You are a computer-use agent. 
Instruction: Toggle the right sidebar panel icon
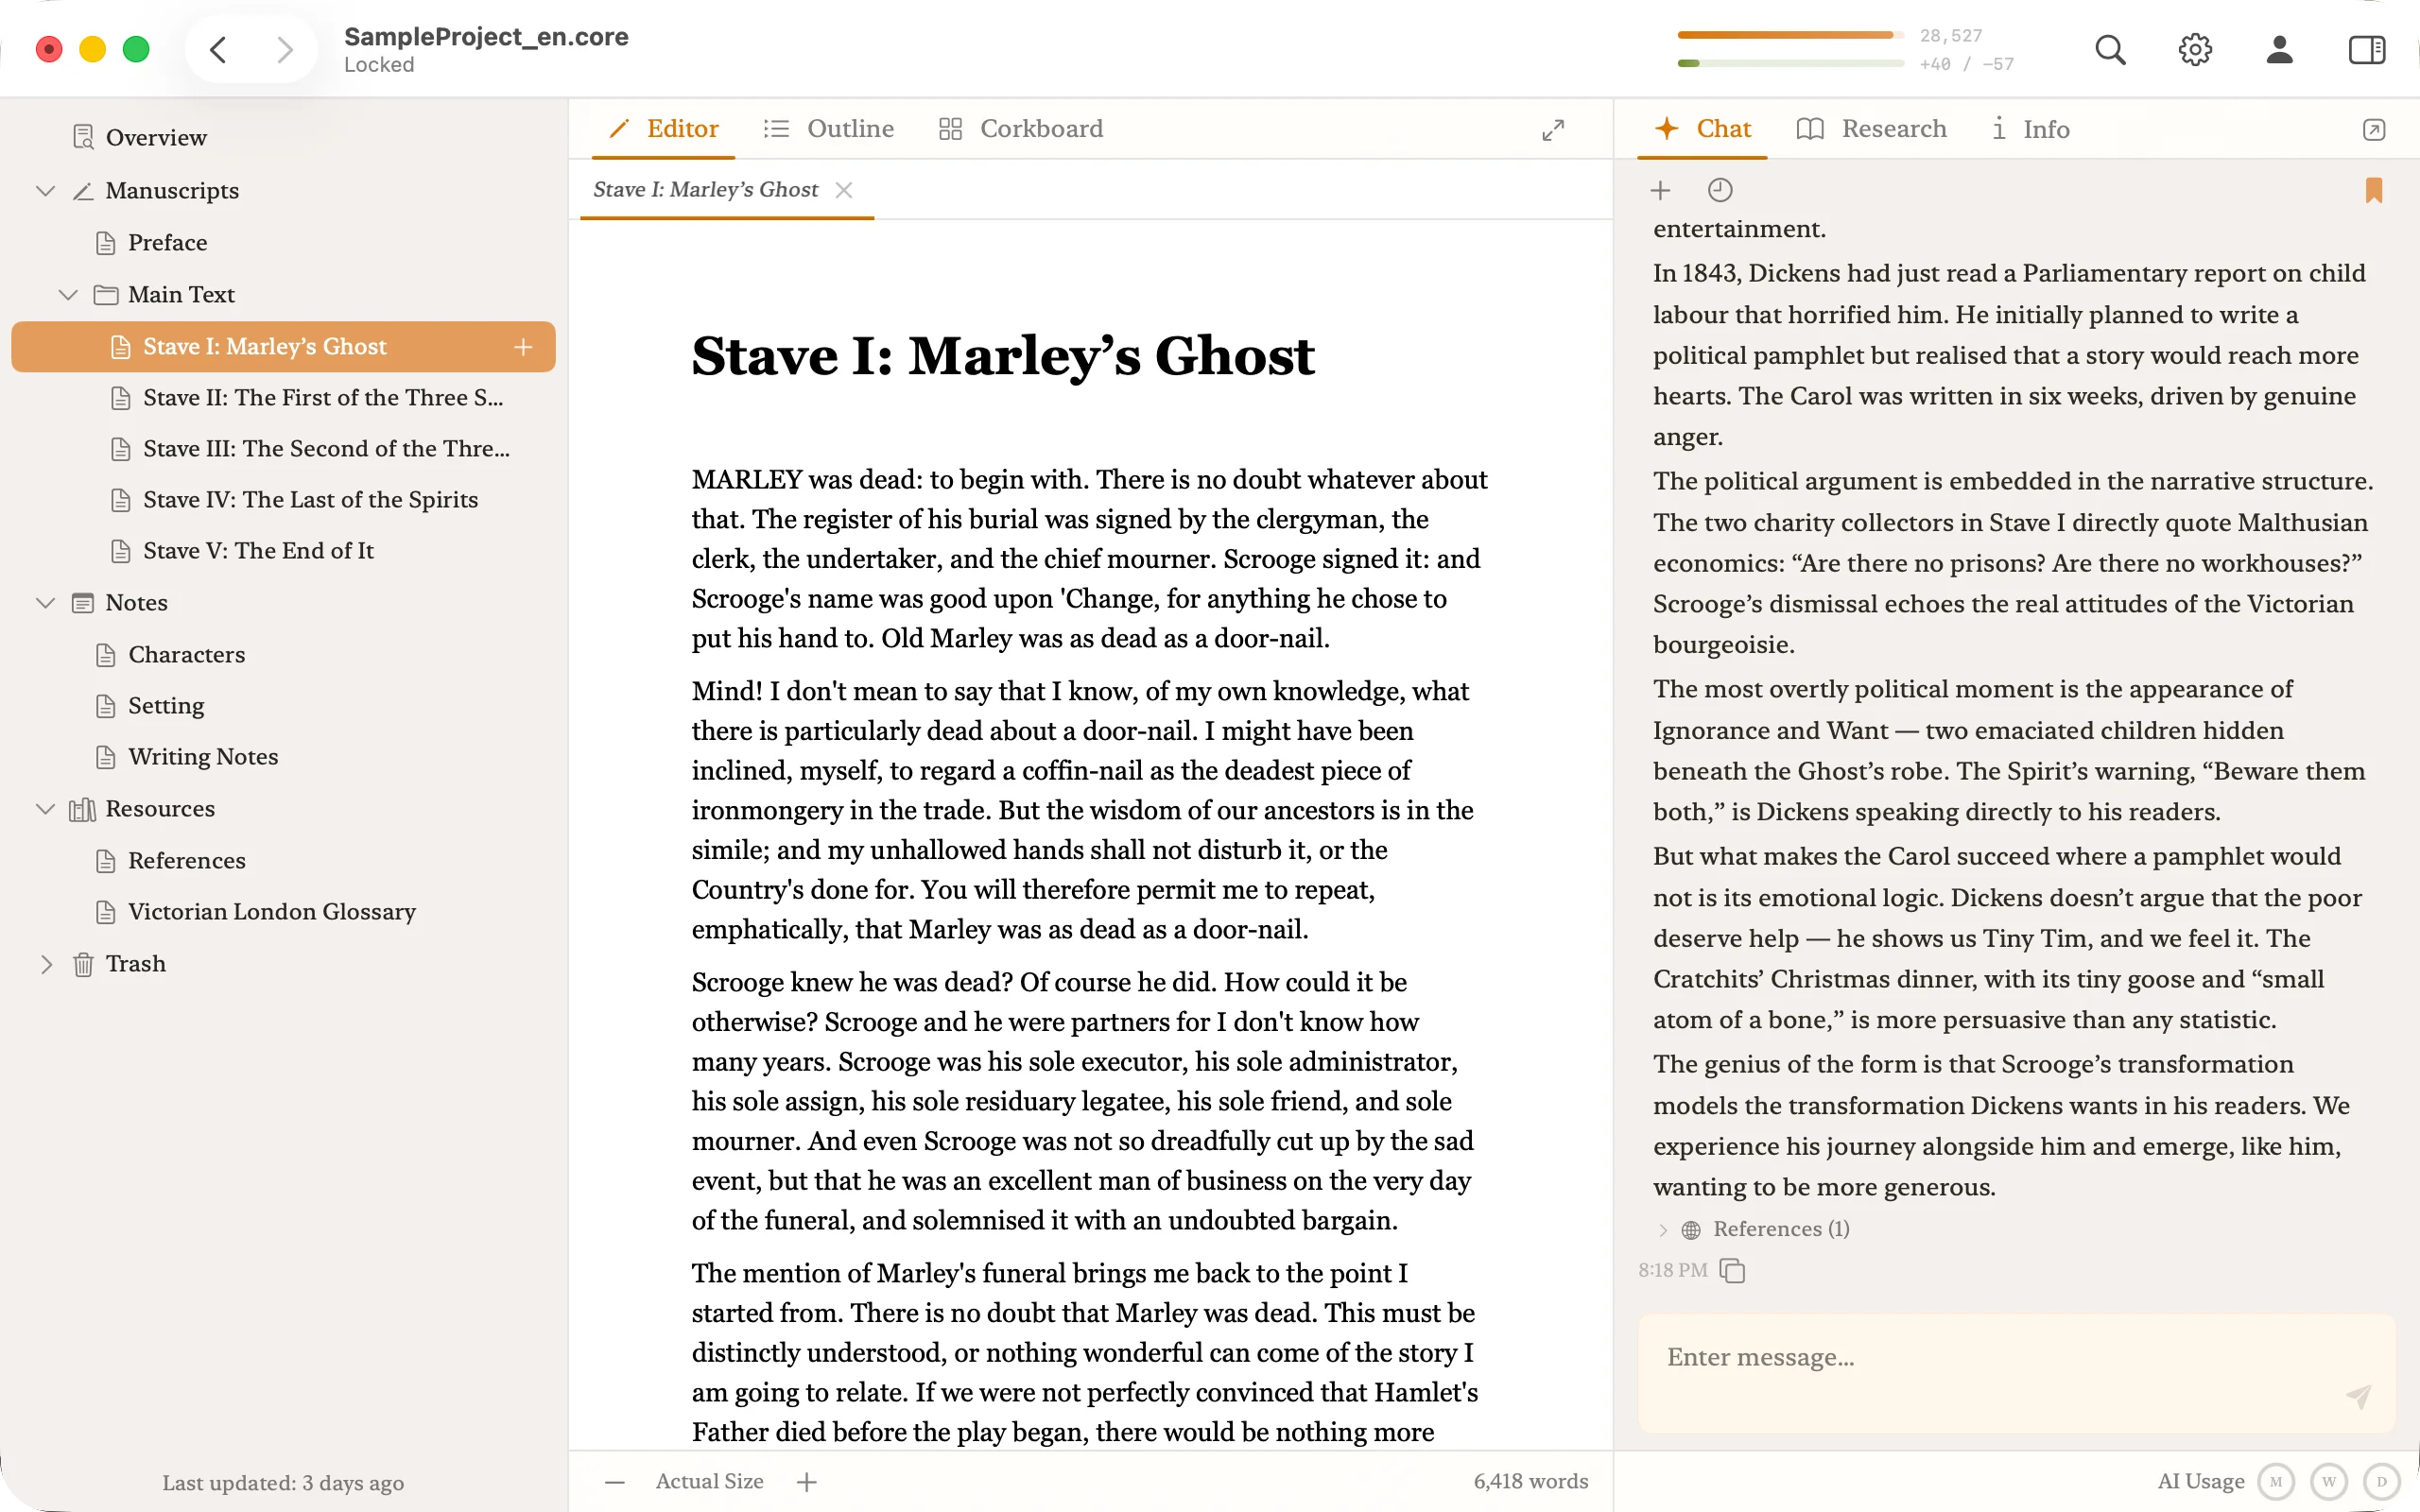2366,49
